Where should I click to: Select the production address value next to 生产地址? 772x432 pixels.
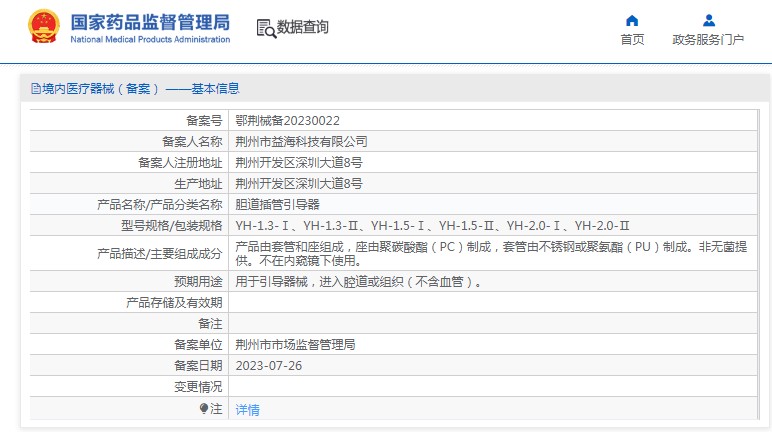(299, 184)
